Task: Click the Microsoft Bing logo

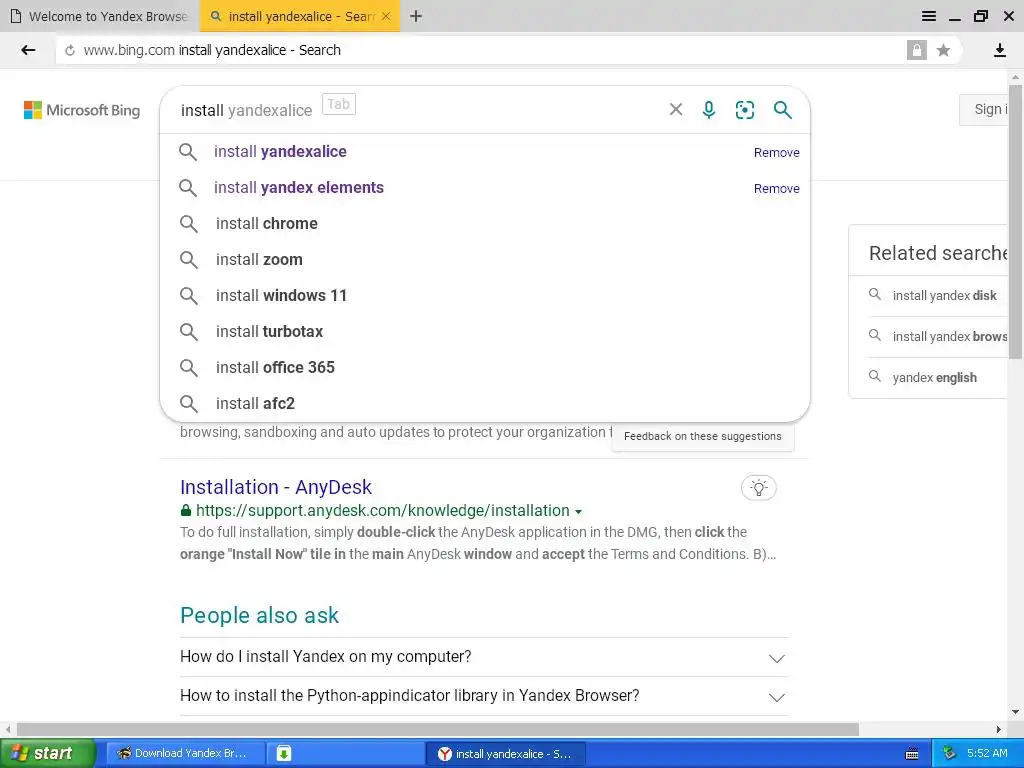Action: [82, 110]
